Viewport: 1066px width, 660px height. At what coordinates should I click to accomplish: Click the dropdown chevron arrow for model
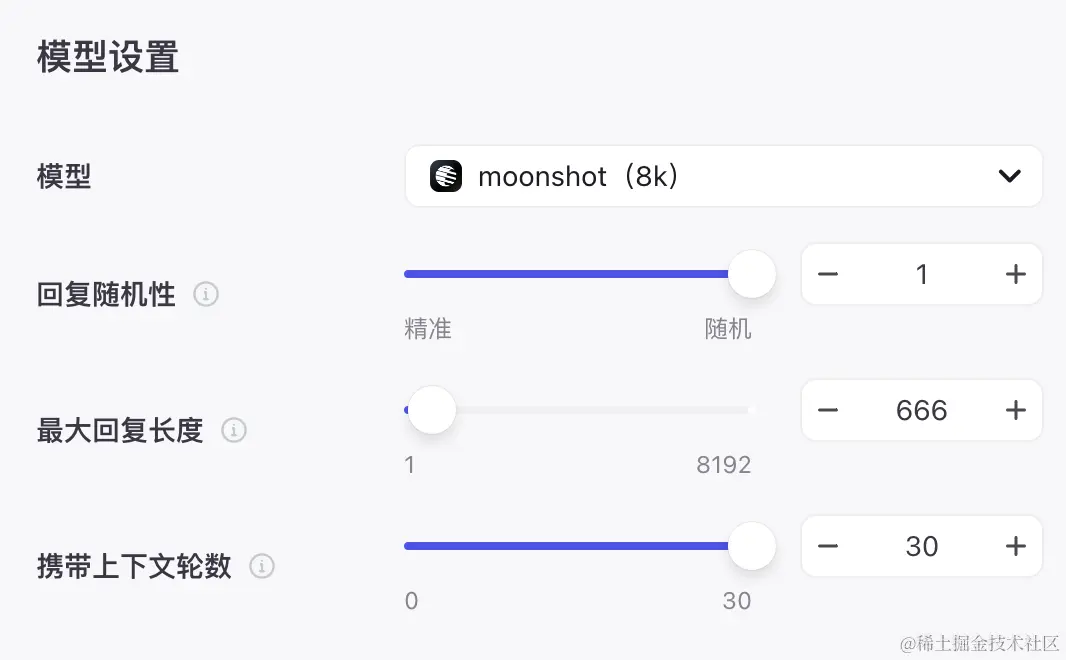coord(1009,177)
